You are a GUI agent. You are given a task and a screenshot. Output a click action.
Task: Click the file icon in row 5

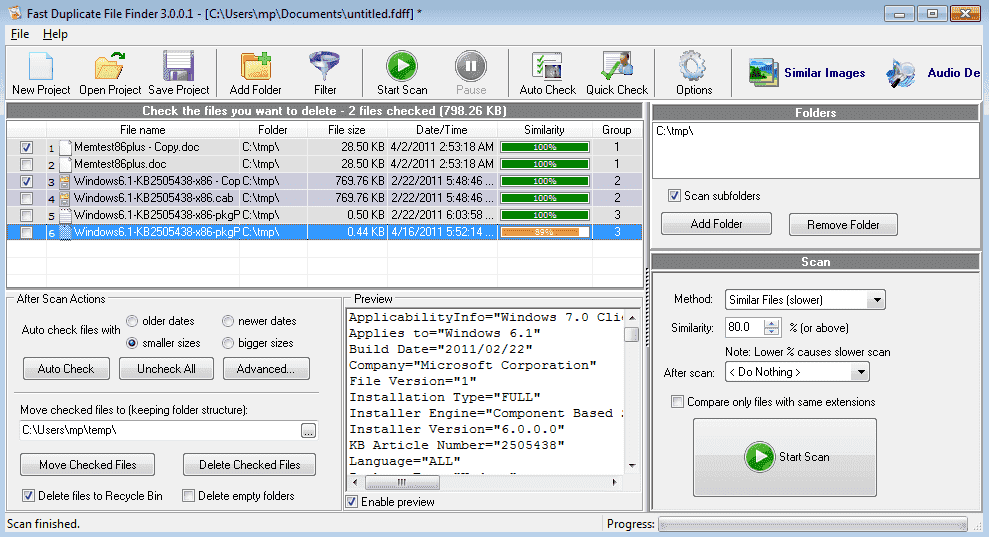65,216
